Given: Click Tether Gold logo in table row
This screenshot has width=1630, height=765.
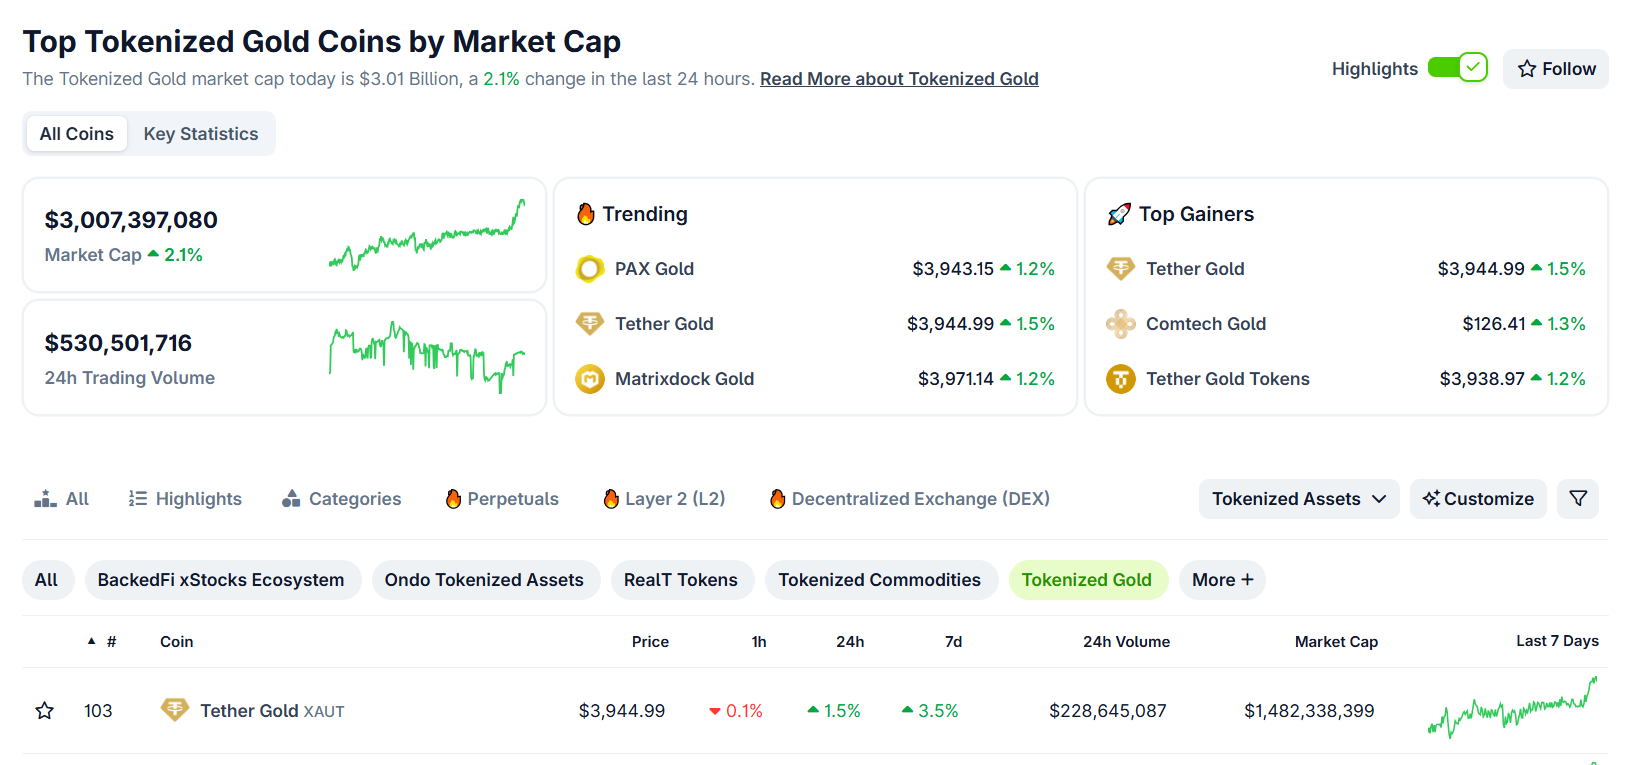Looking at the screenshot, I should tap(175, 710).
